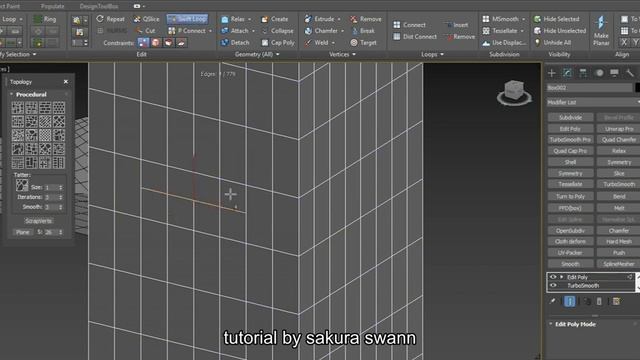Click the object color swatch
Image resolution: width=640 pixels, height=360 pixels.
[637, 87]
